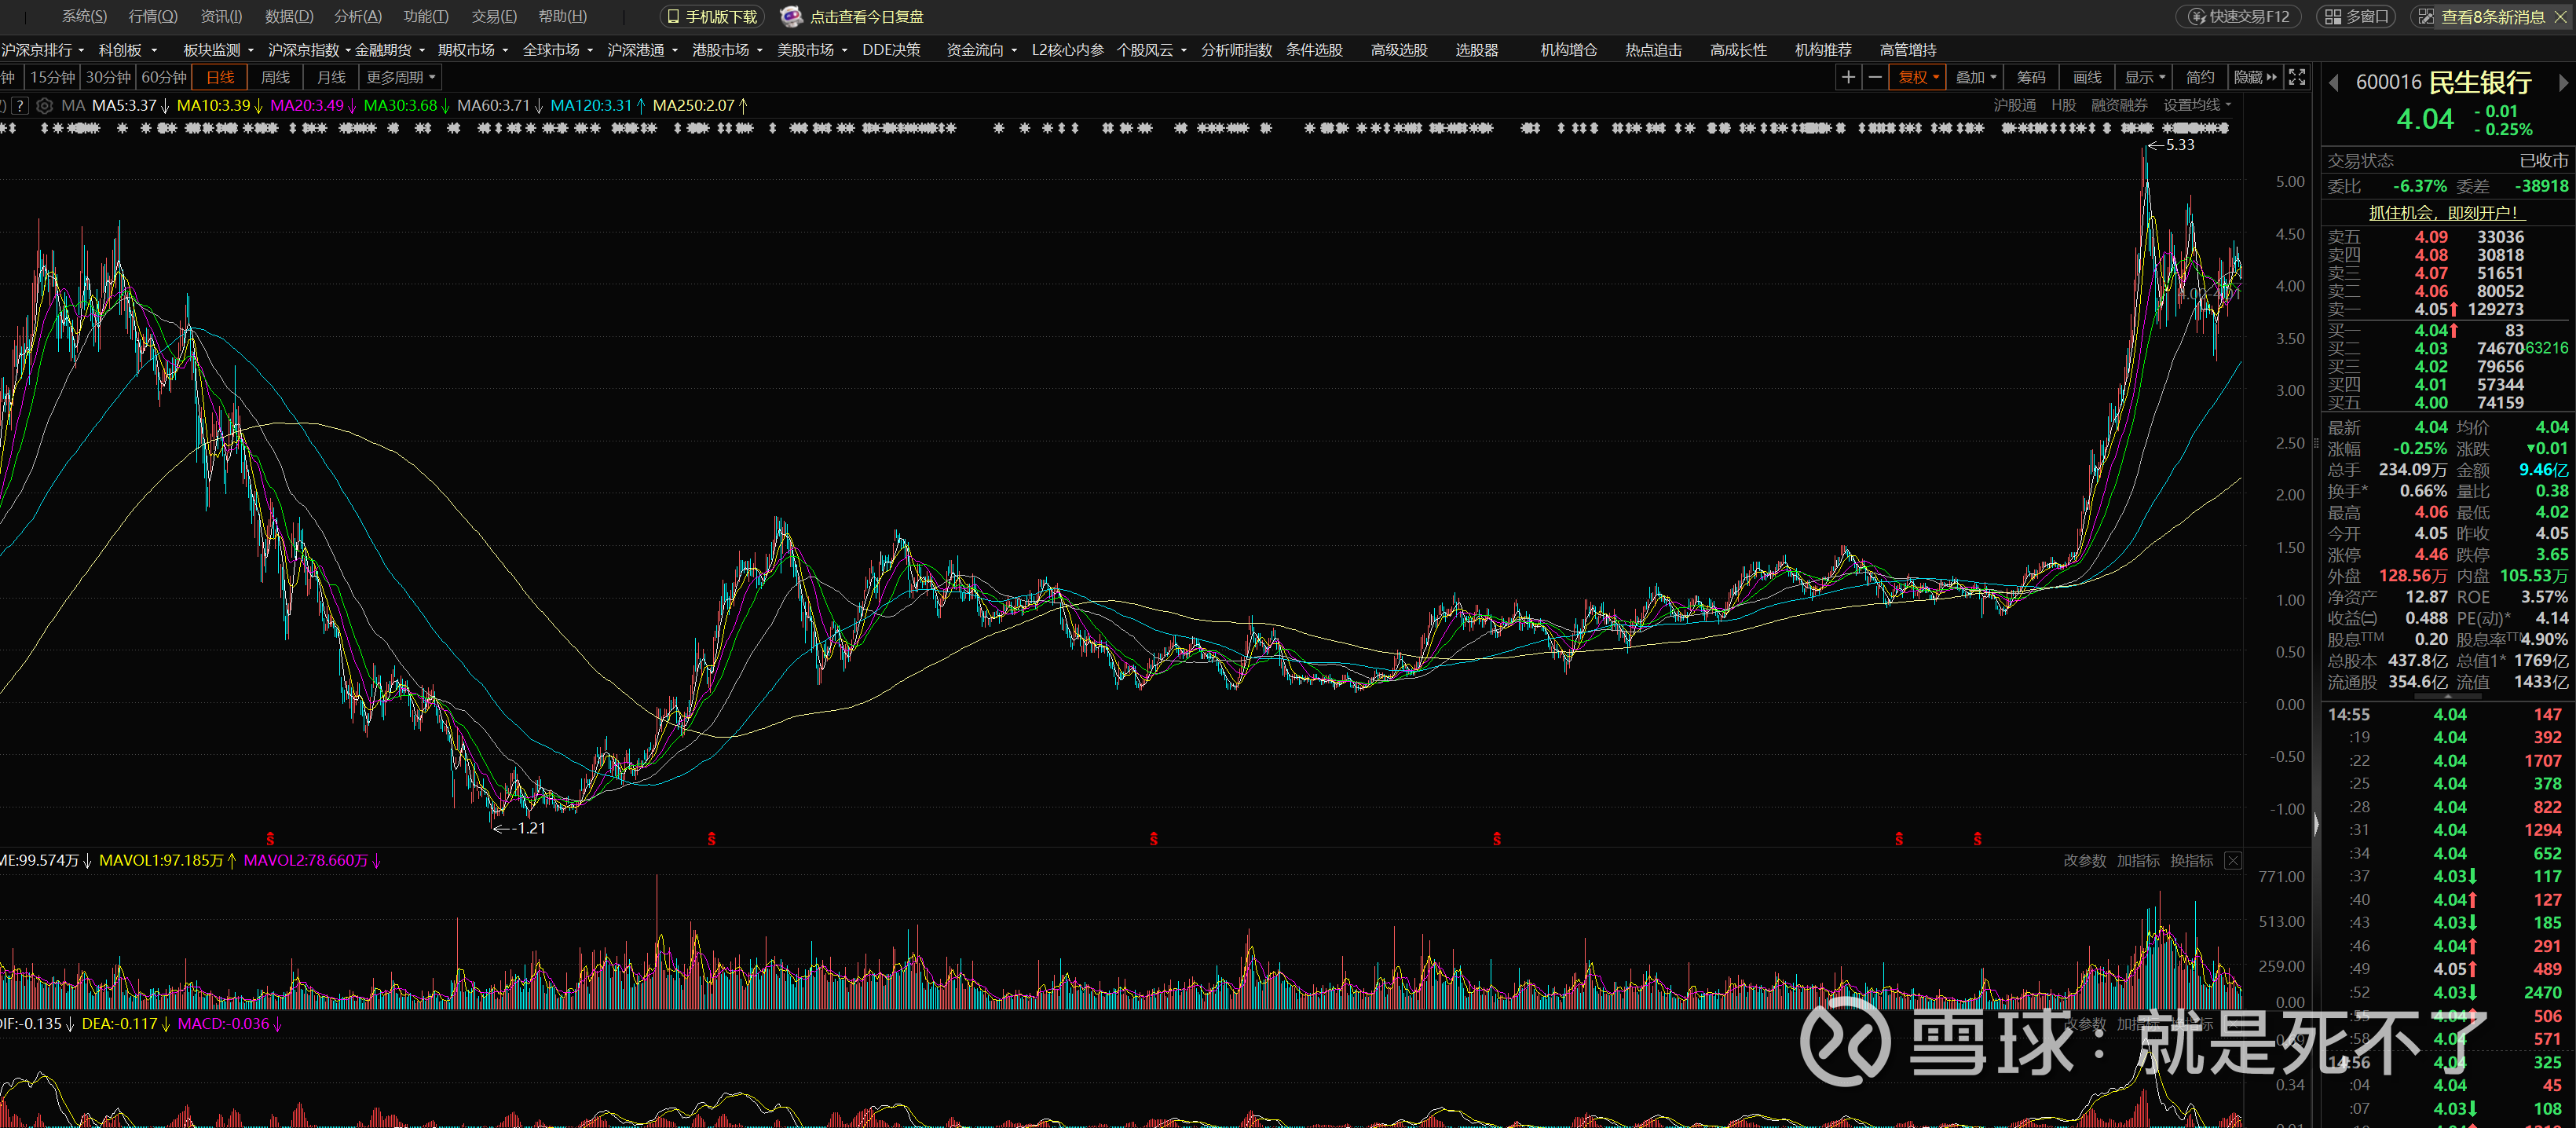The width and height of the screenshot is (2576, 1128).
Task: Click 快速交易F12 button
Action: pyautogui.click(x=2238, y=16)
